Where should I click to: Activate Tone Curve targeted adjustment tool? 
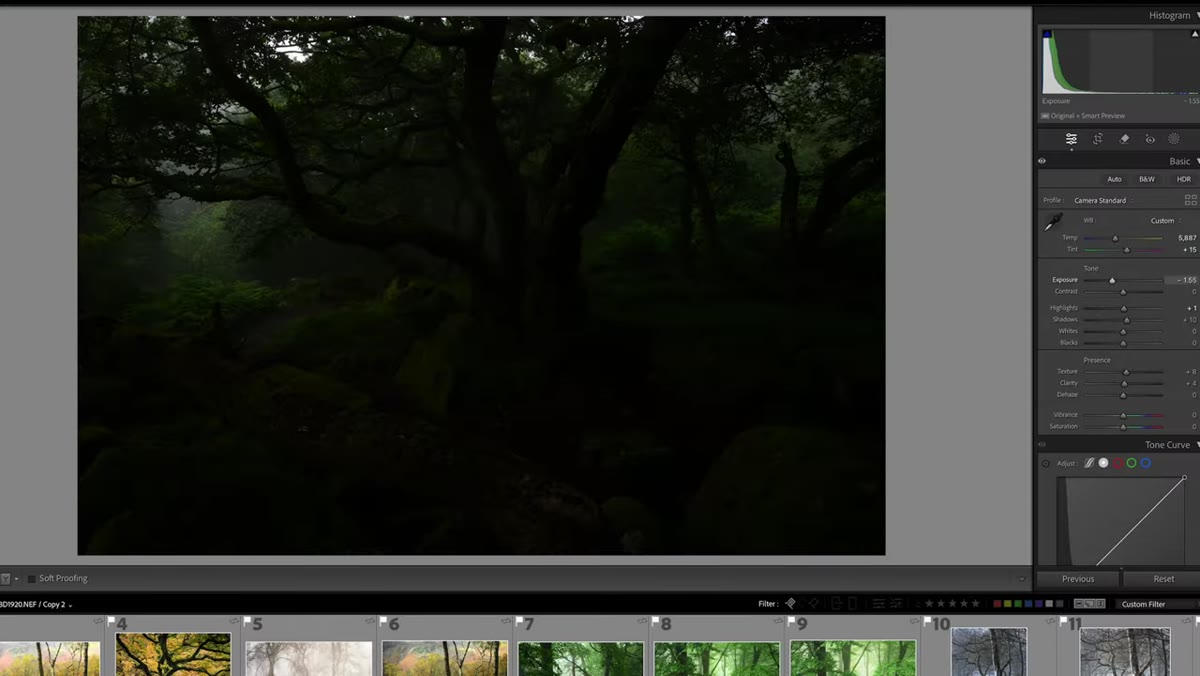pos(1046,463)
